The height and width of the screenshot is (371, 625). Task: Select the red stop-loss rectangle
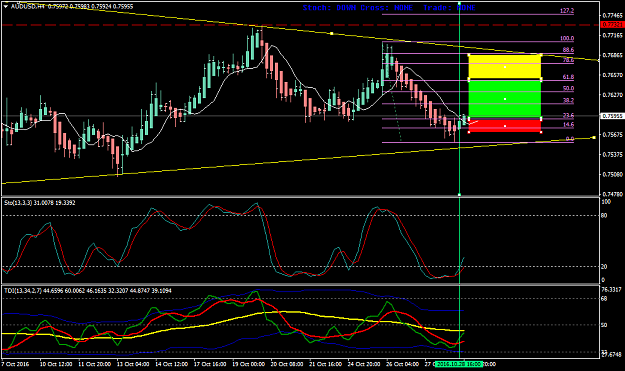click(505, 126)
